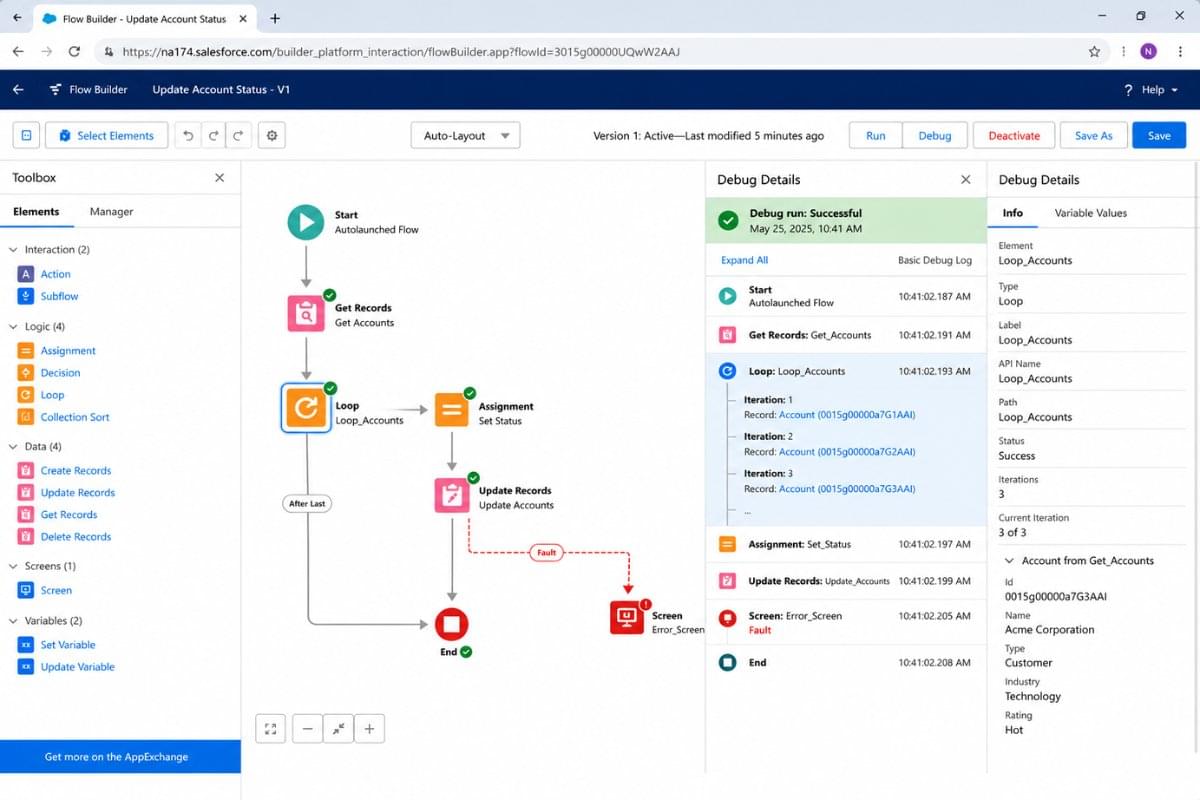
Task: Open the Help dropdown menu
Action: point(1151,90)
